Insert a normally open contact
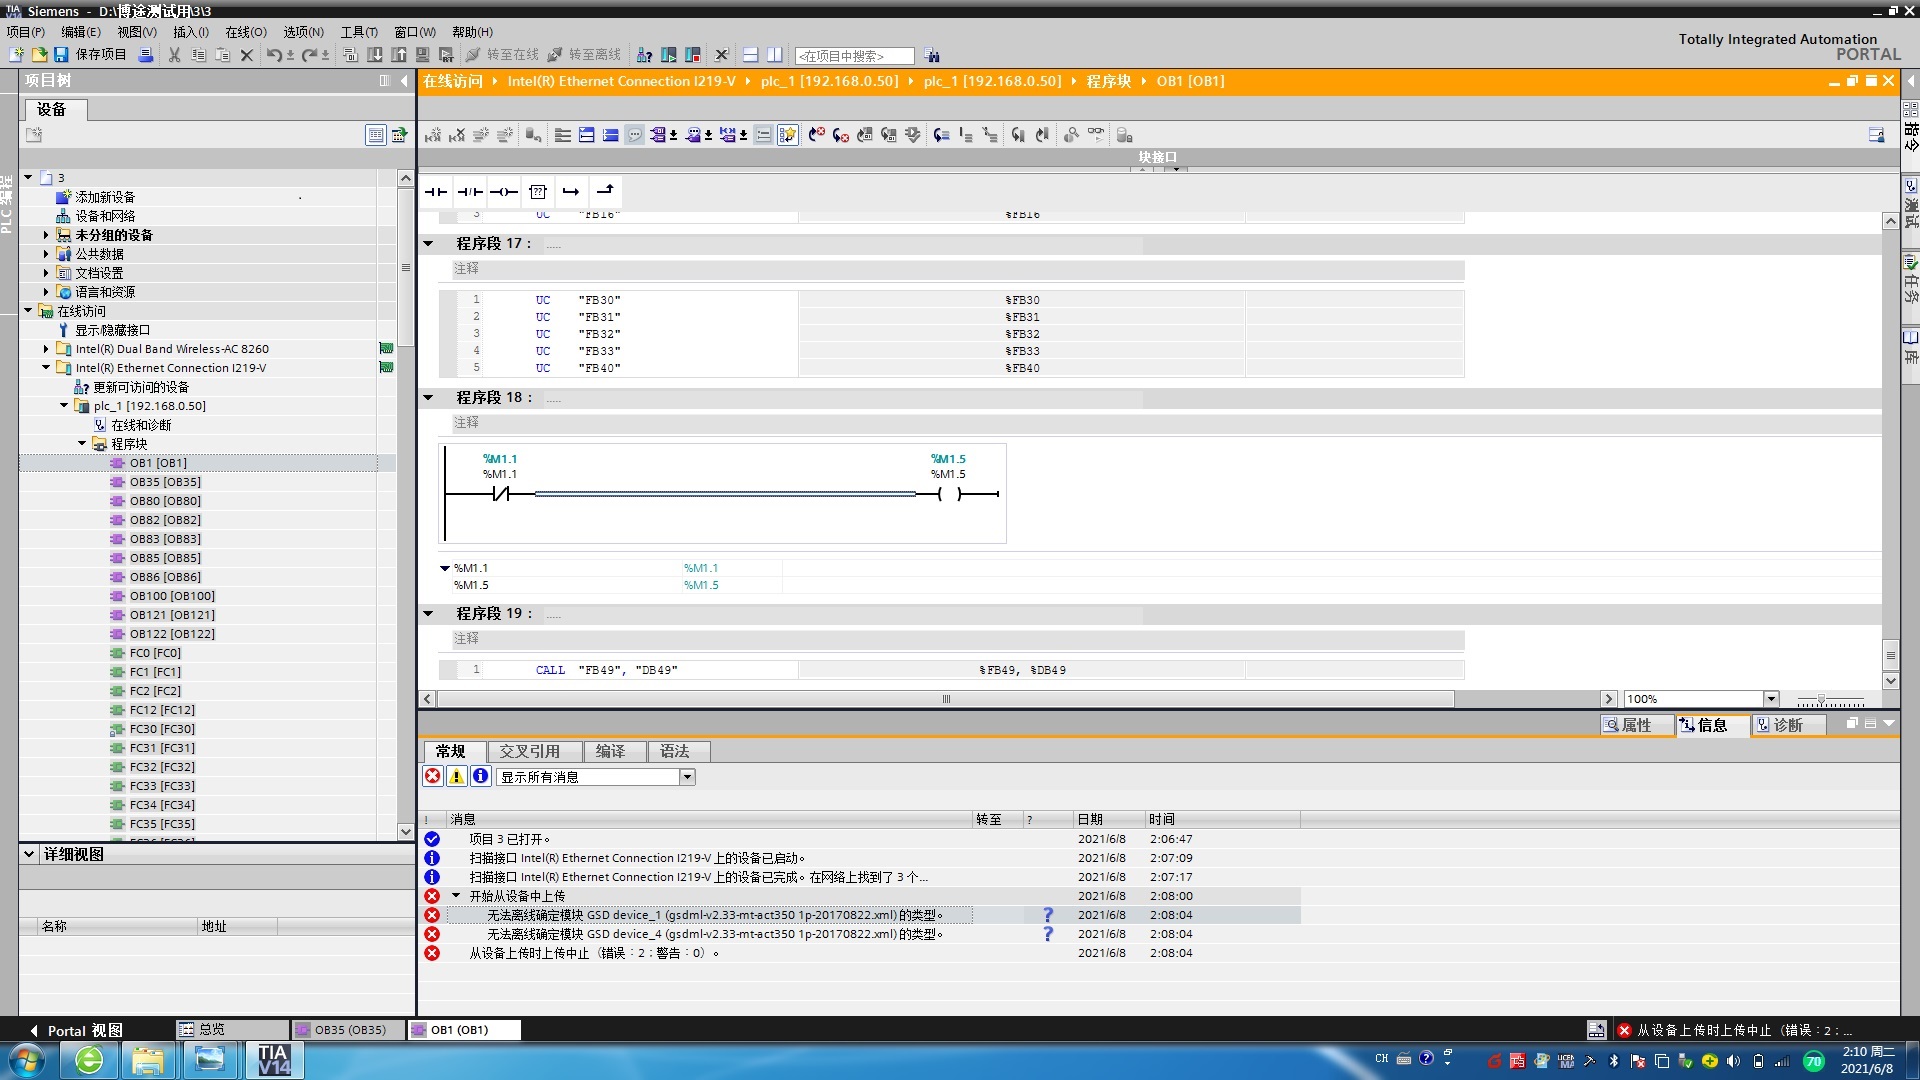This screenshot has width=1920, height=1080. [x=436, y=191]
